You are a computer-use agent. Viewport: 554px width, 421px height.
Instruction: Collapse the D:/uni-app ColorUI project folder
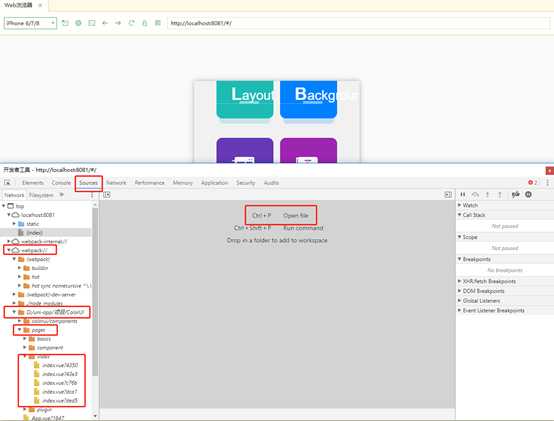tap(14, 312)
